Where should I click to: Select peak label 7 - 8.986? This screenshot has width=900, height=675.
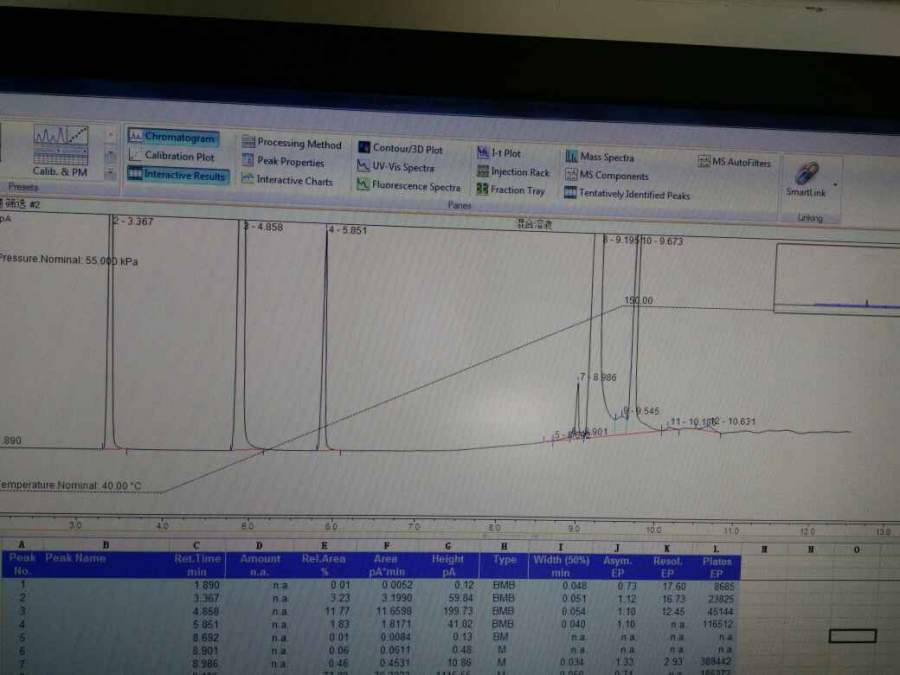[x=598, y=377]
